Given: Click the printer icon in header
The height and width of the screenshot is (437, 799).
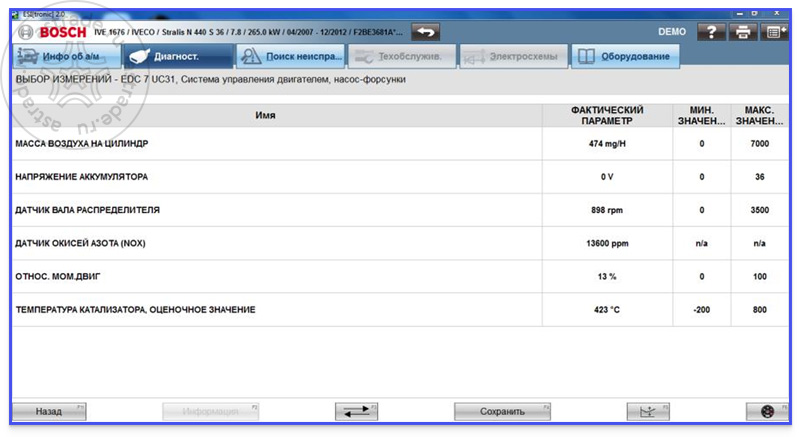Looking at the screenshot, I should coord(742,32).
